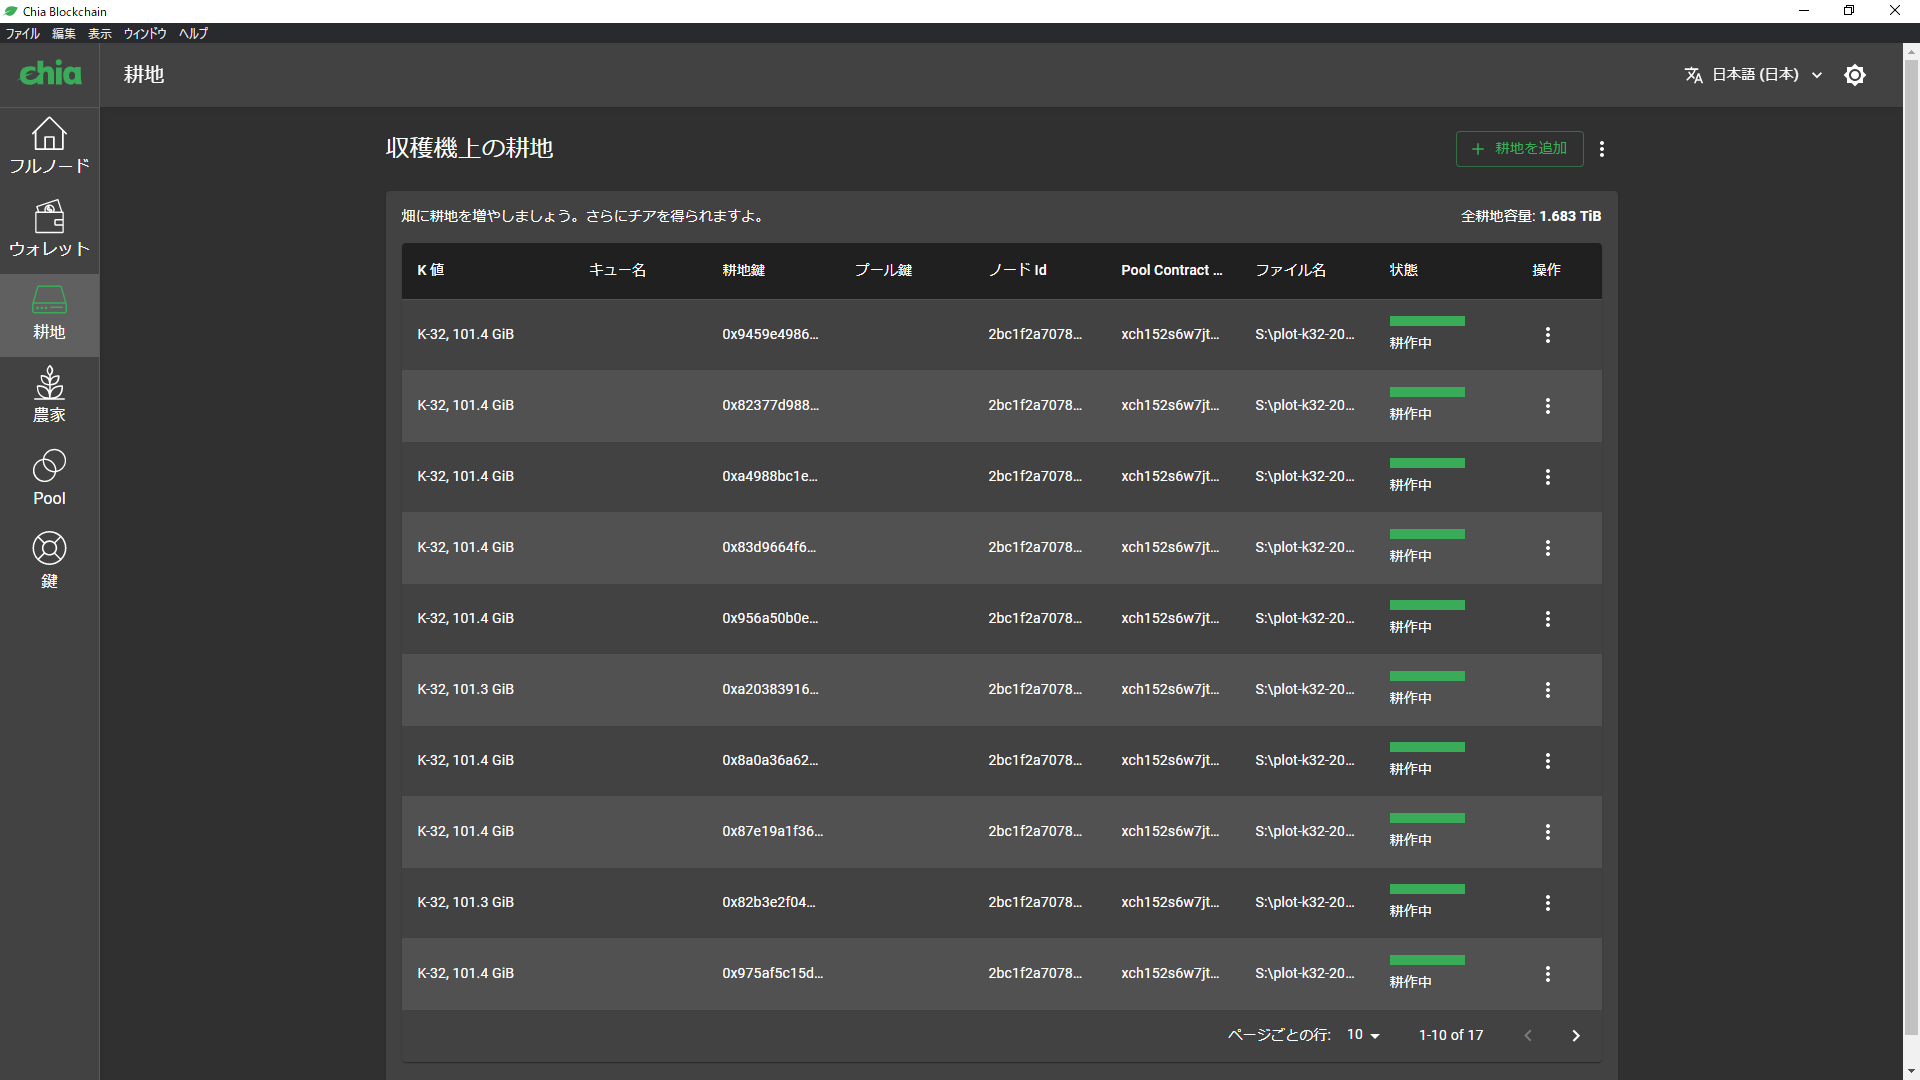Click the 1-10 of 17 pagination text

(1451, 1035)
